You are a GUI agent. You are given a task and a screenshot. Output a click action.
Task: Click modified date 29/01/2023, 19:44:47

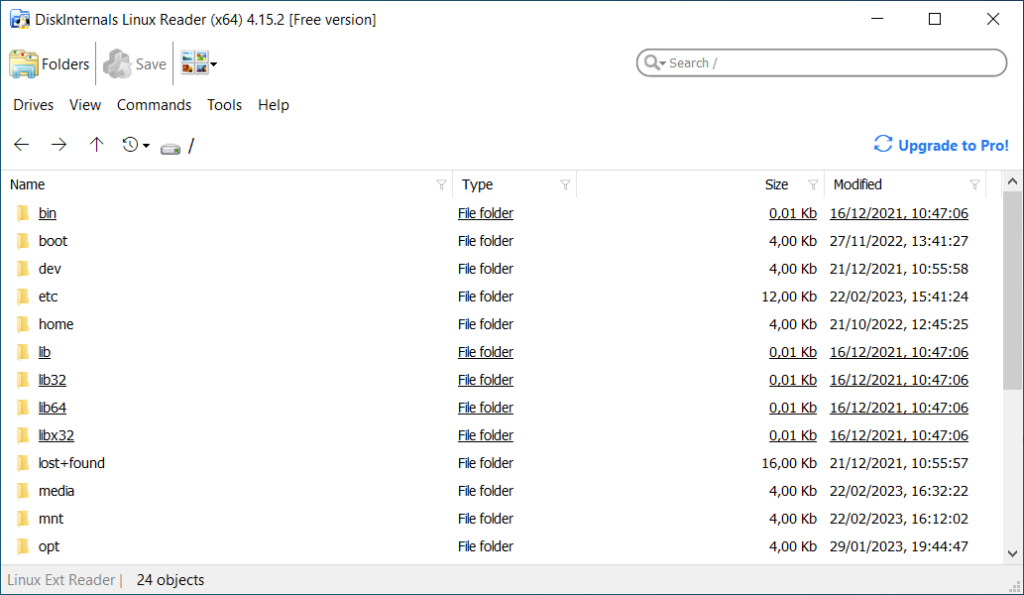click(899, 546)
